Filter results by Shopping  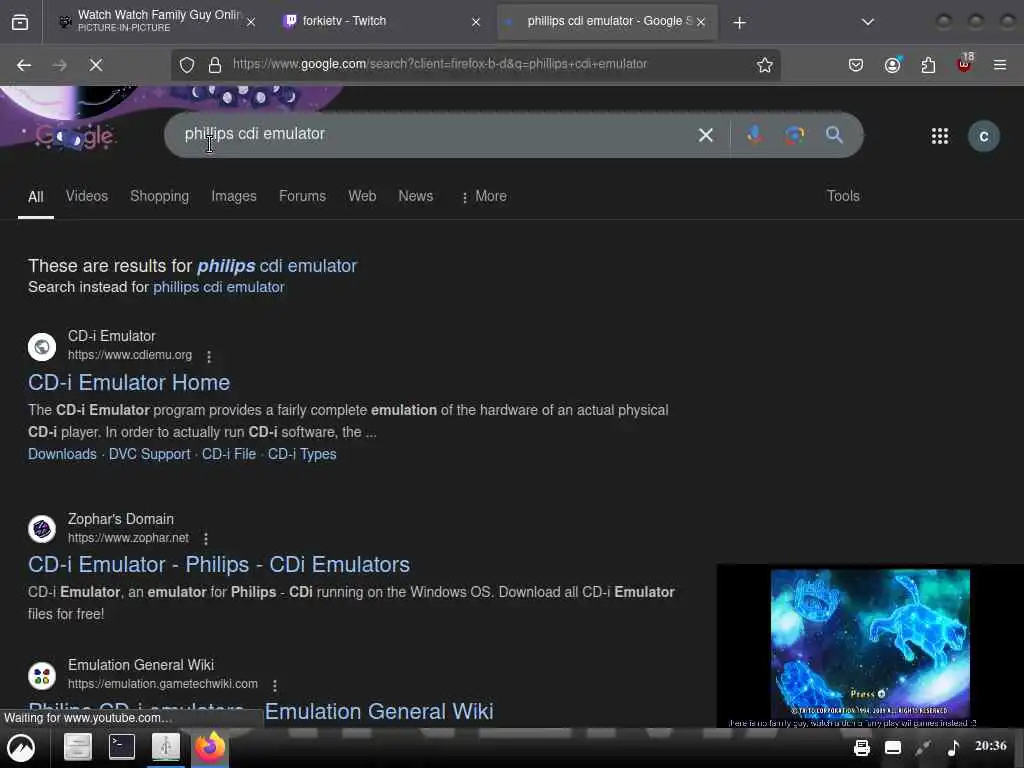(159, 196)
